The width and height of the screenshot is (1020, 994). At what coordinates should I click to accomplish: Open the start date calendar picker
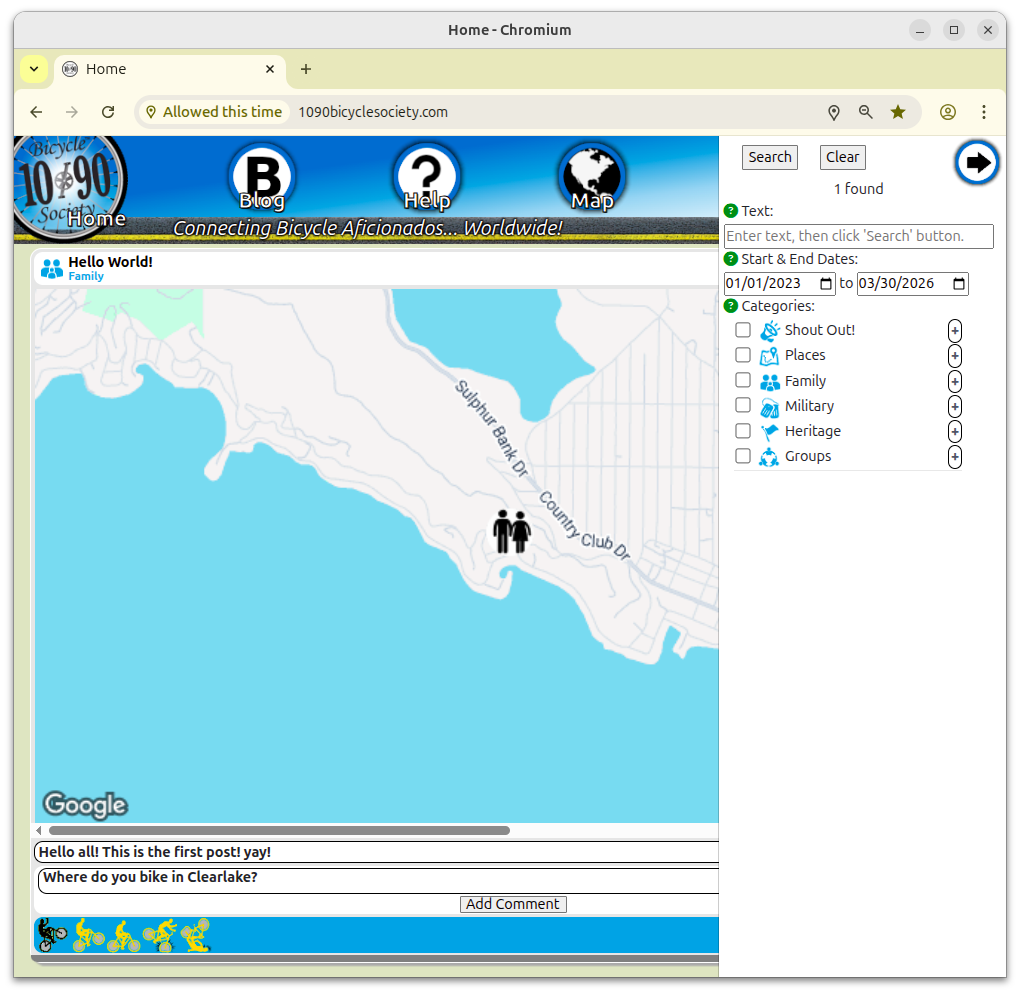(x=825, y=283)
